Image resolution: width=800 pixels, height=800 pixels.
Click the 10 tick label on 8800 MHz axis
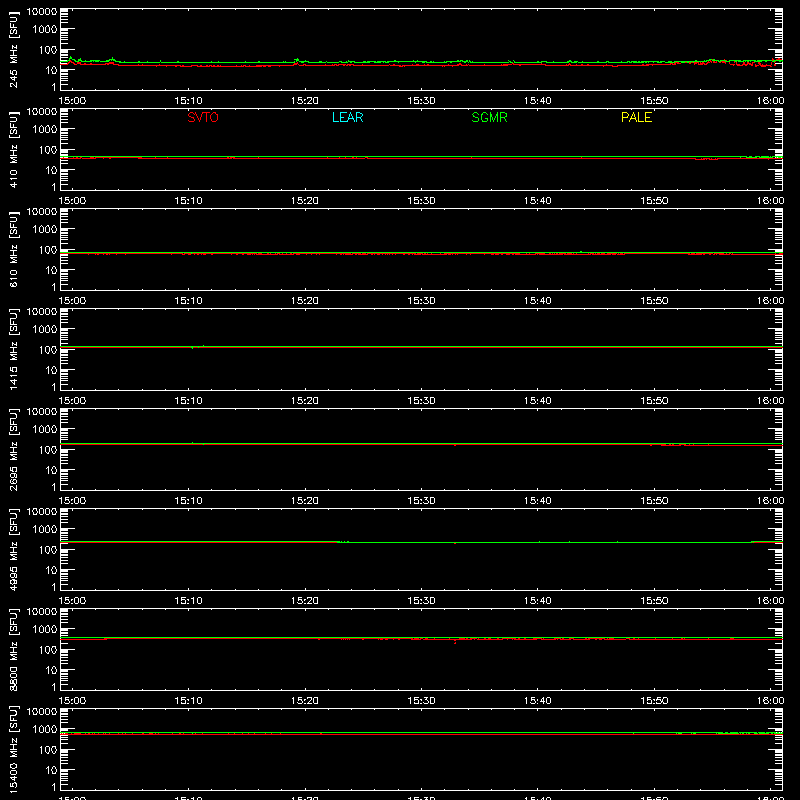52,670
